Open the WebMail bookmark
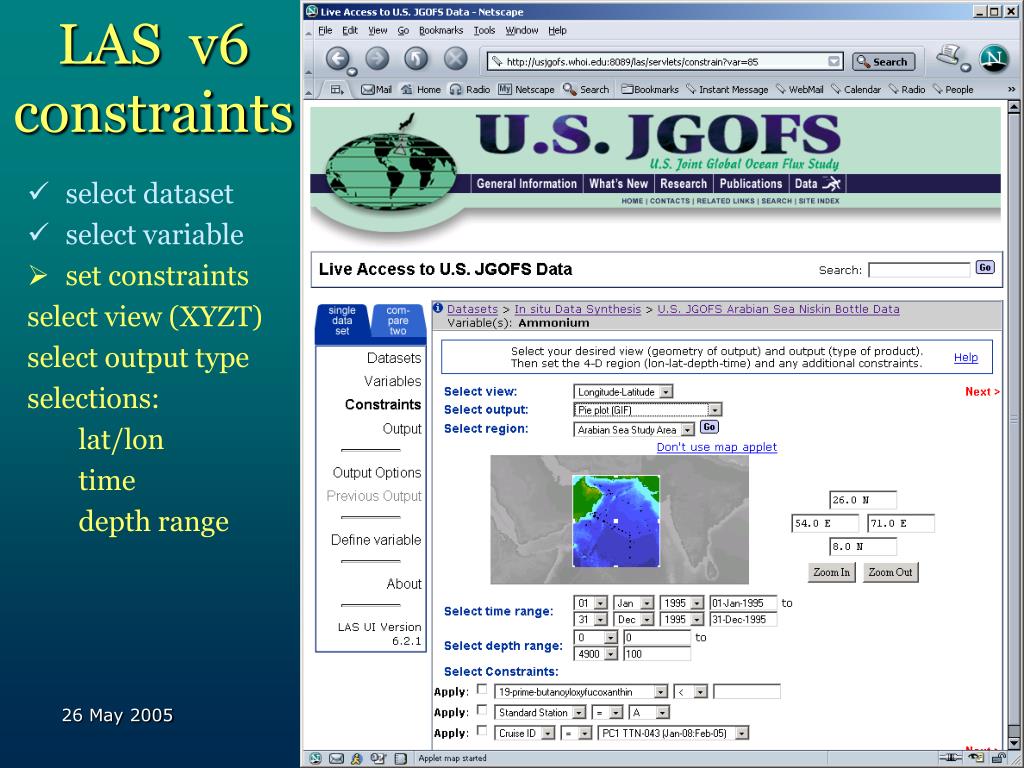Screen dimensions: 1024x768 tap(800, 89)
